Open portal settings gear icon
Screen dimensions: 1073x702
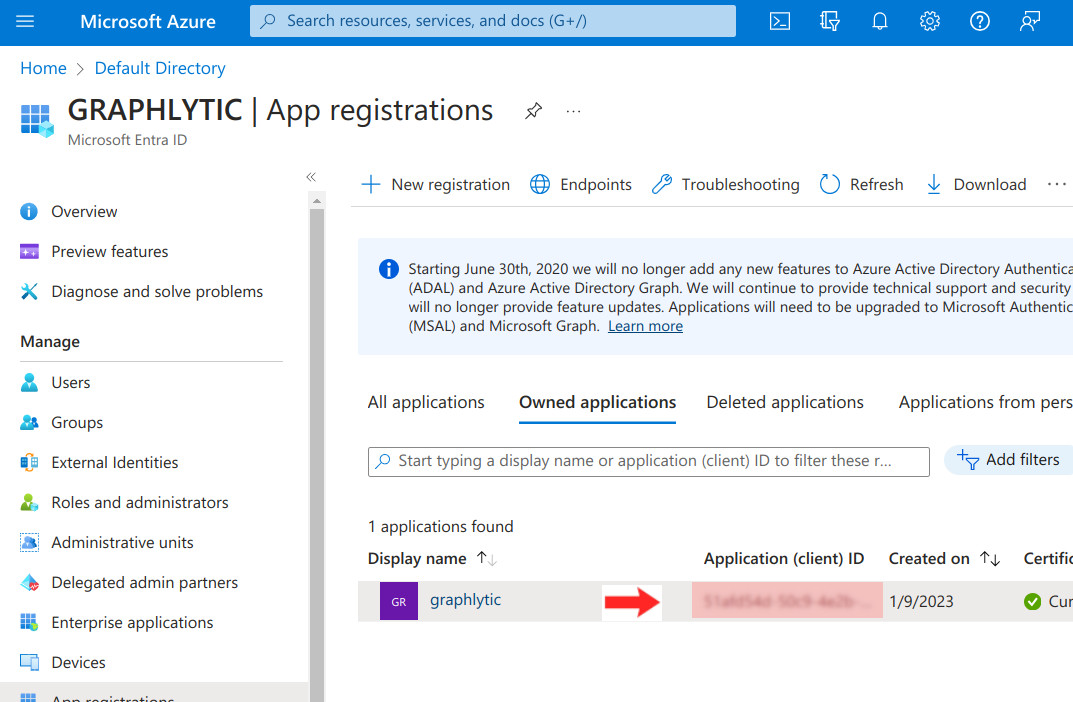[x=930, y=21]
